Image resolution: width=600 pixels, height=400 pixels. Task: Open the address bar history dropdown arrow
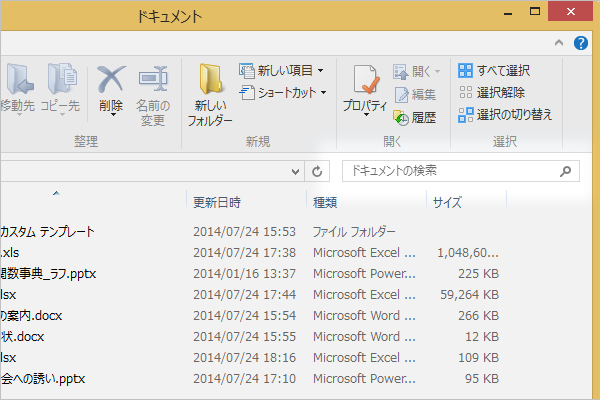pyautogui.click(x=295, y=171)
